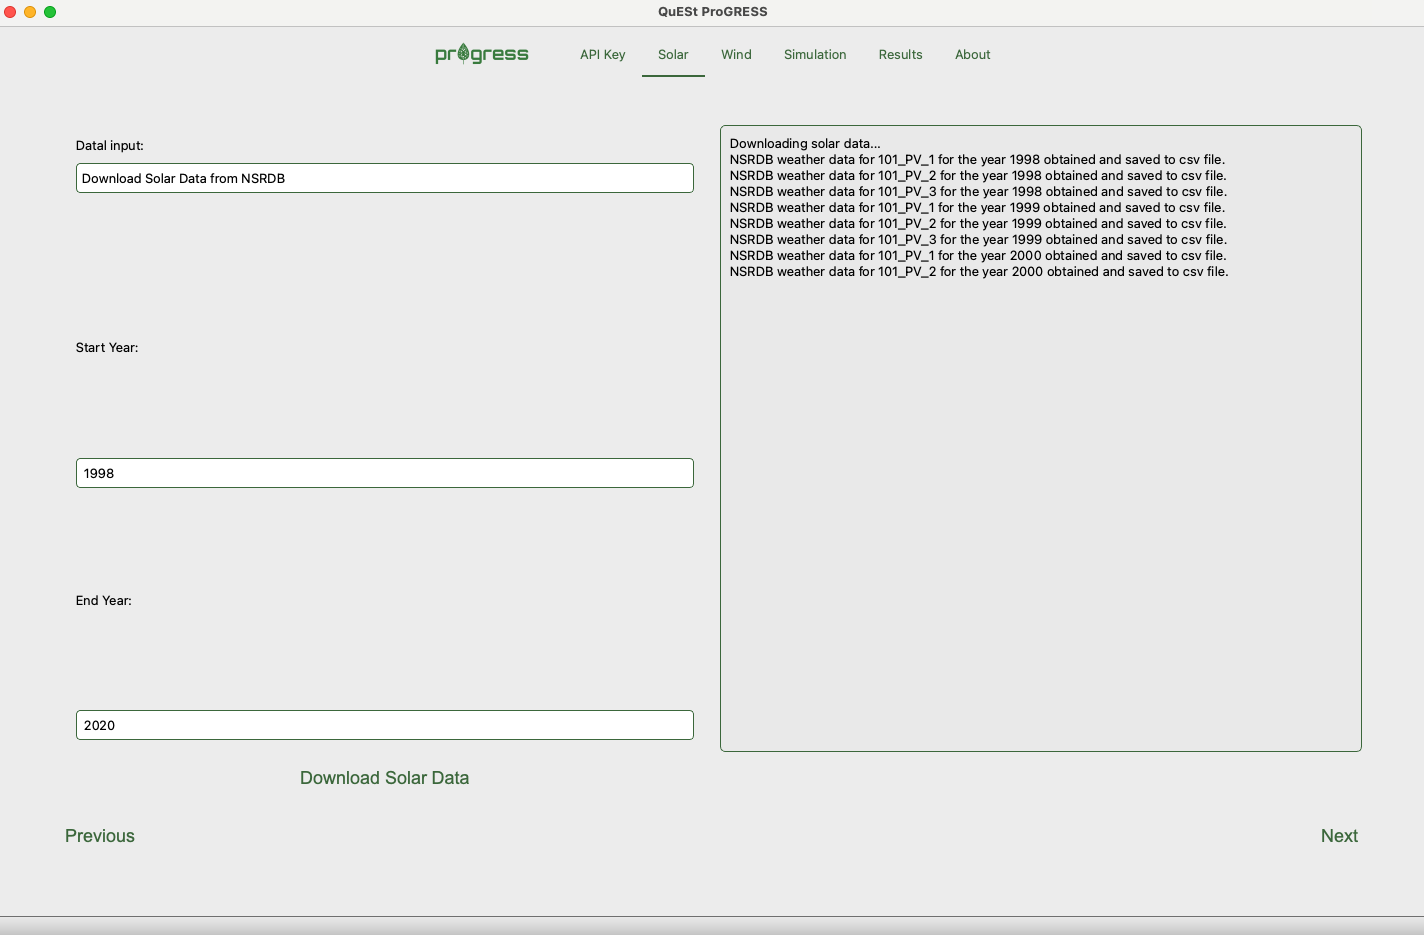View the About tab
Viewport: 1424px width, 935px height.
click(972, 55)
